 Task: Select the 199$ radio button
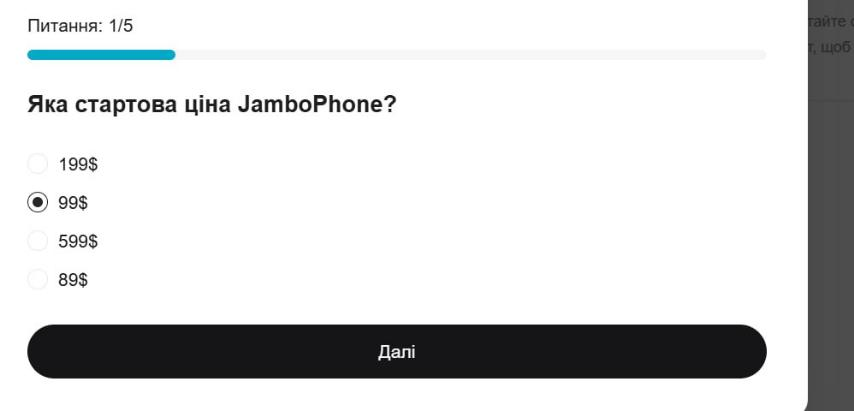[37, 163]
